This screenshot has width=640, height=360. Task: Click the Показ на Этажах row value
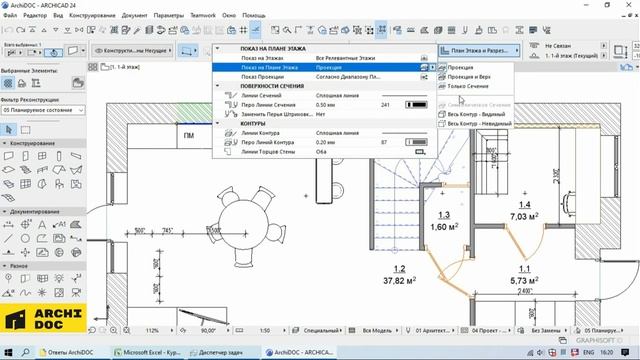(x=346, y=58)
